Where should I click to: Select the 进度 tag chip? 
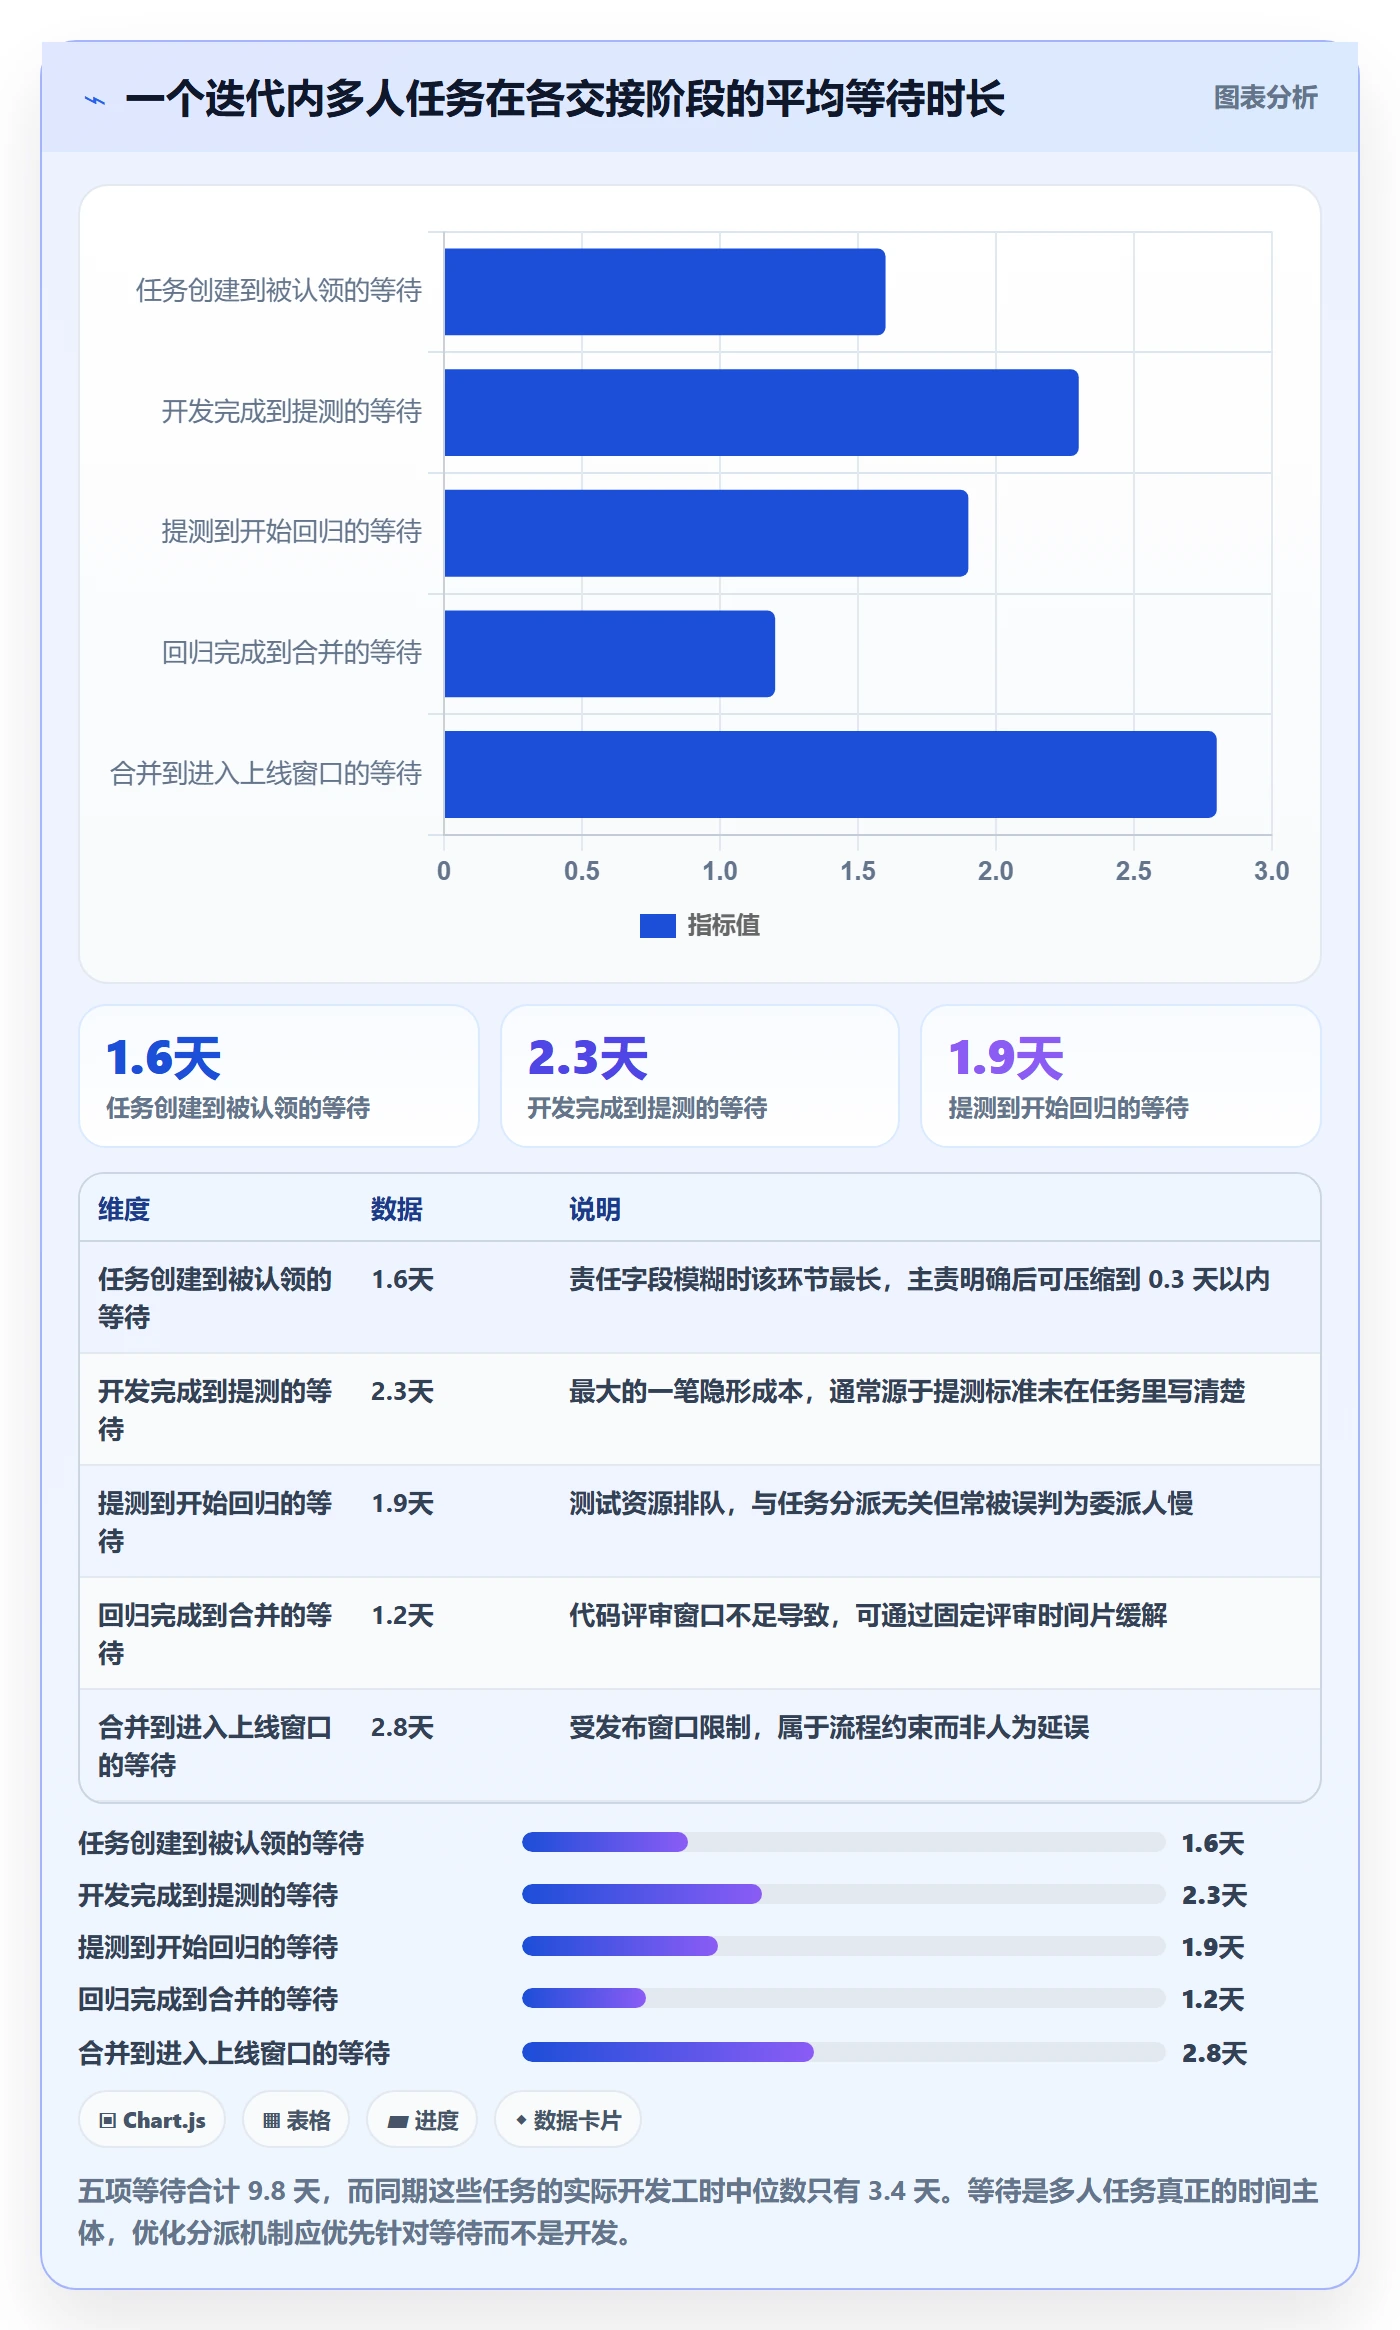(422, 2120)
